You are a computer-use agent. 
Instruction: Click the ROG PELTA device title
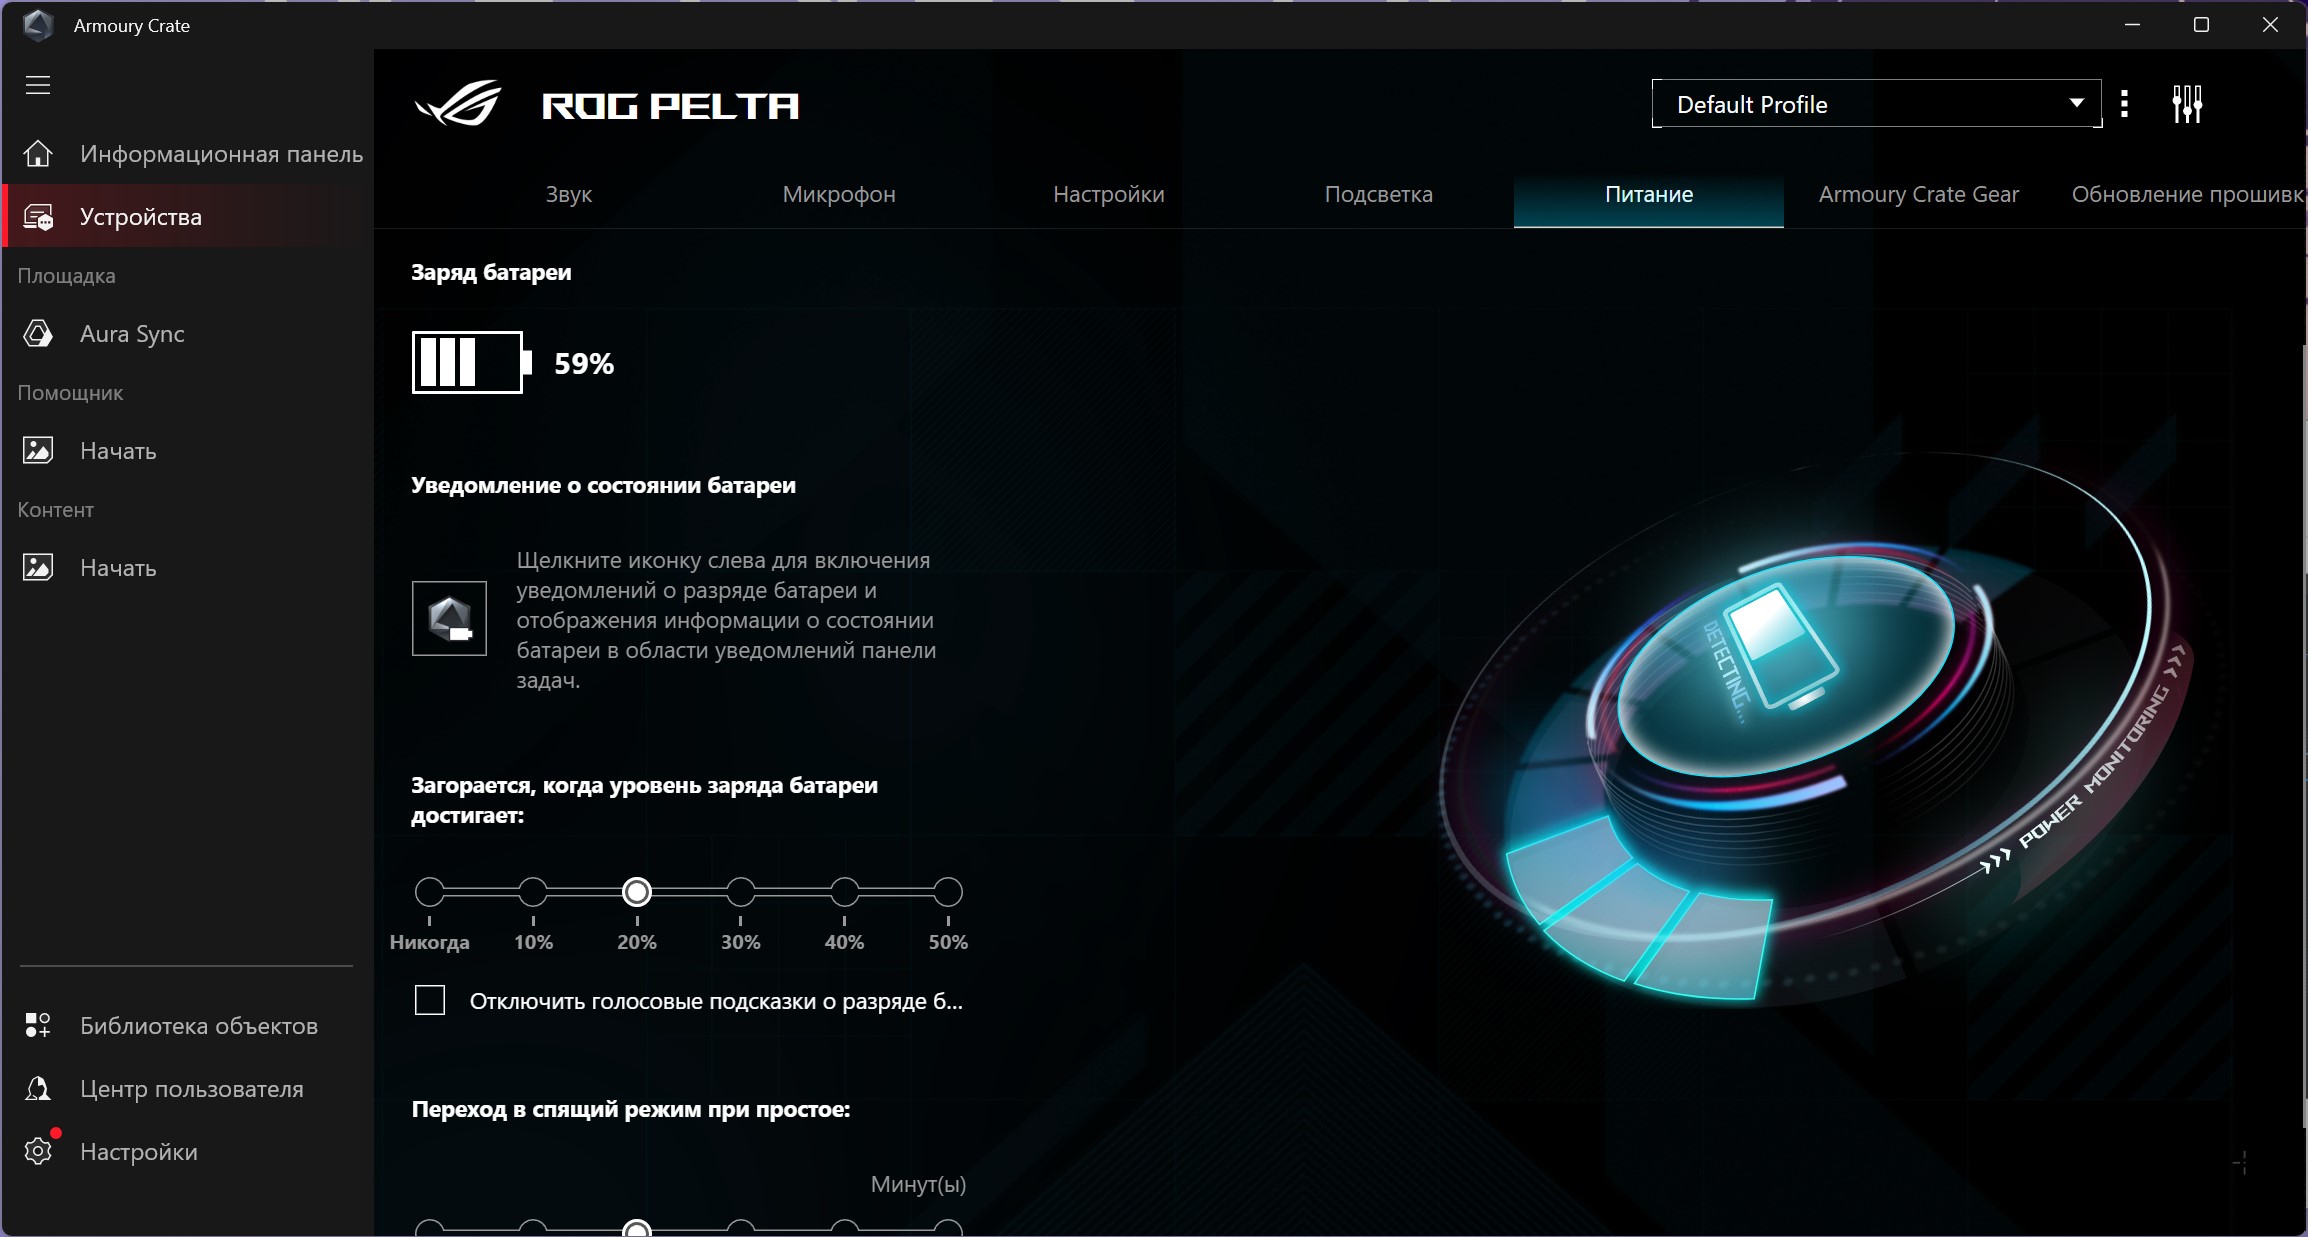[670, 105]
